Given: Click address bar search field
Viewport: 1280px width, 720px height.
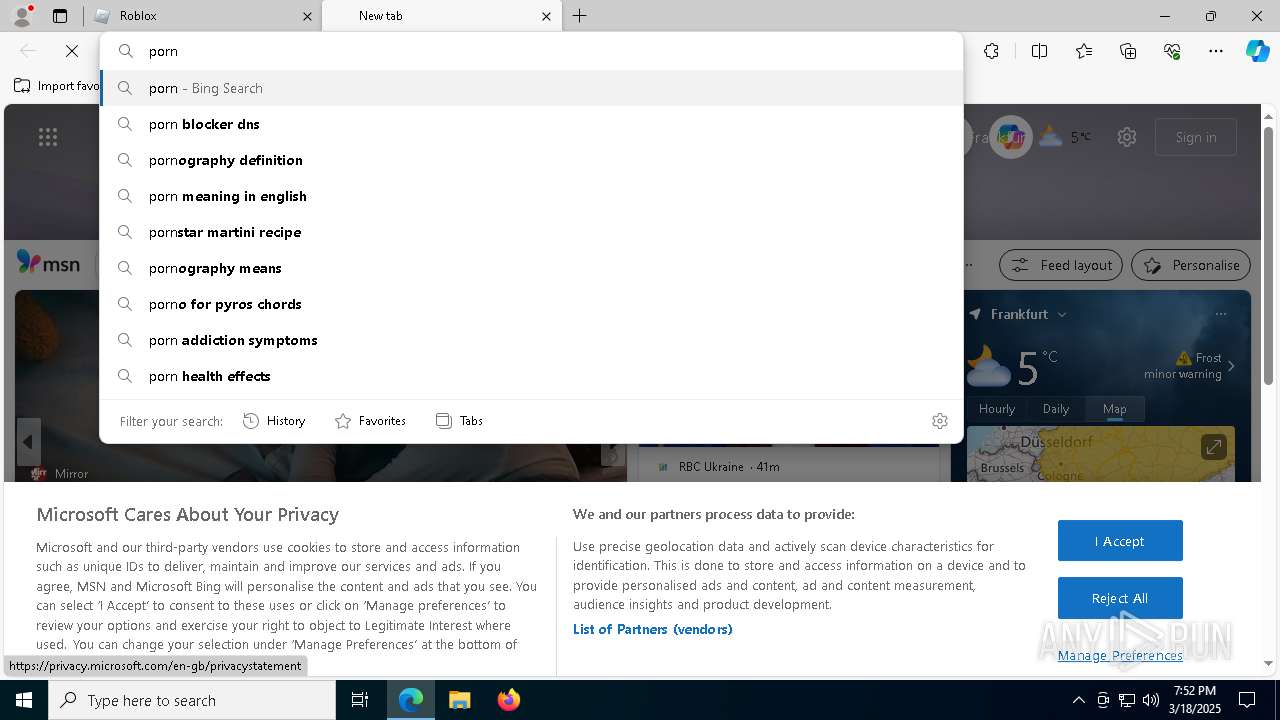Looking at the screenshot, I should coord(531,51).
